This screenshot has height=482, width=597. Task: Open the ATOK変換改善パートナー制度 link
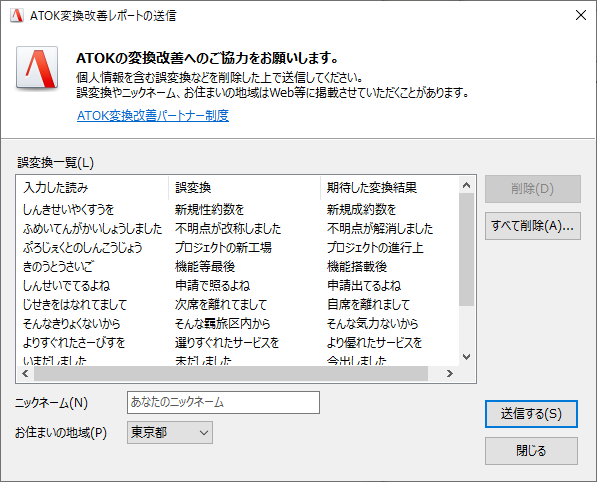click(153, 115)
